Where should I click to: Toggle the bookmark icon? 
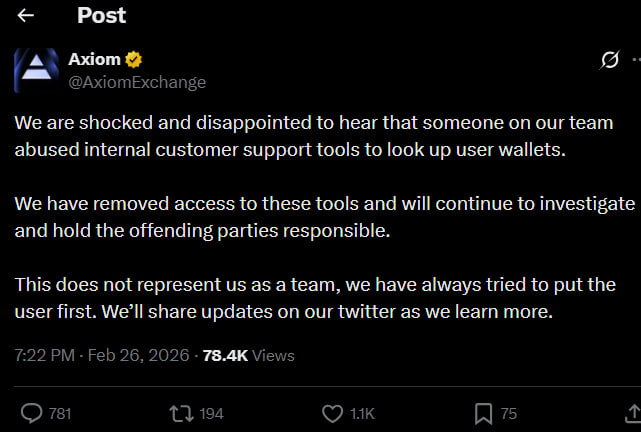pyautogui.click(x=482, y=412)
